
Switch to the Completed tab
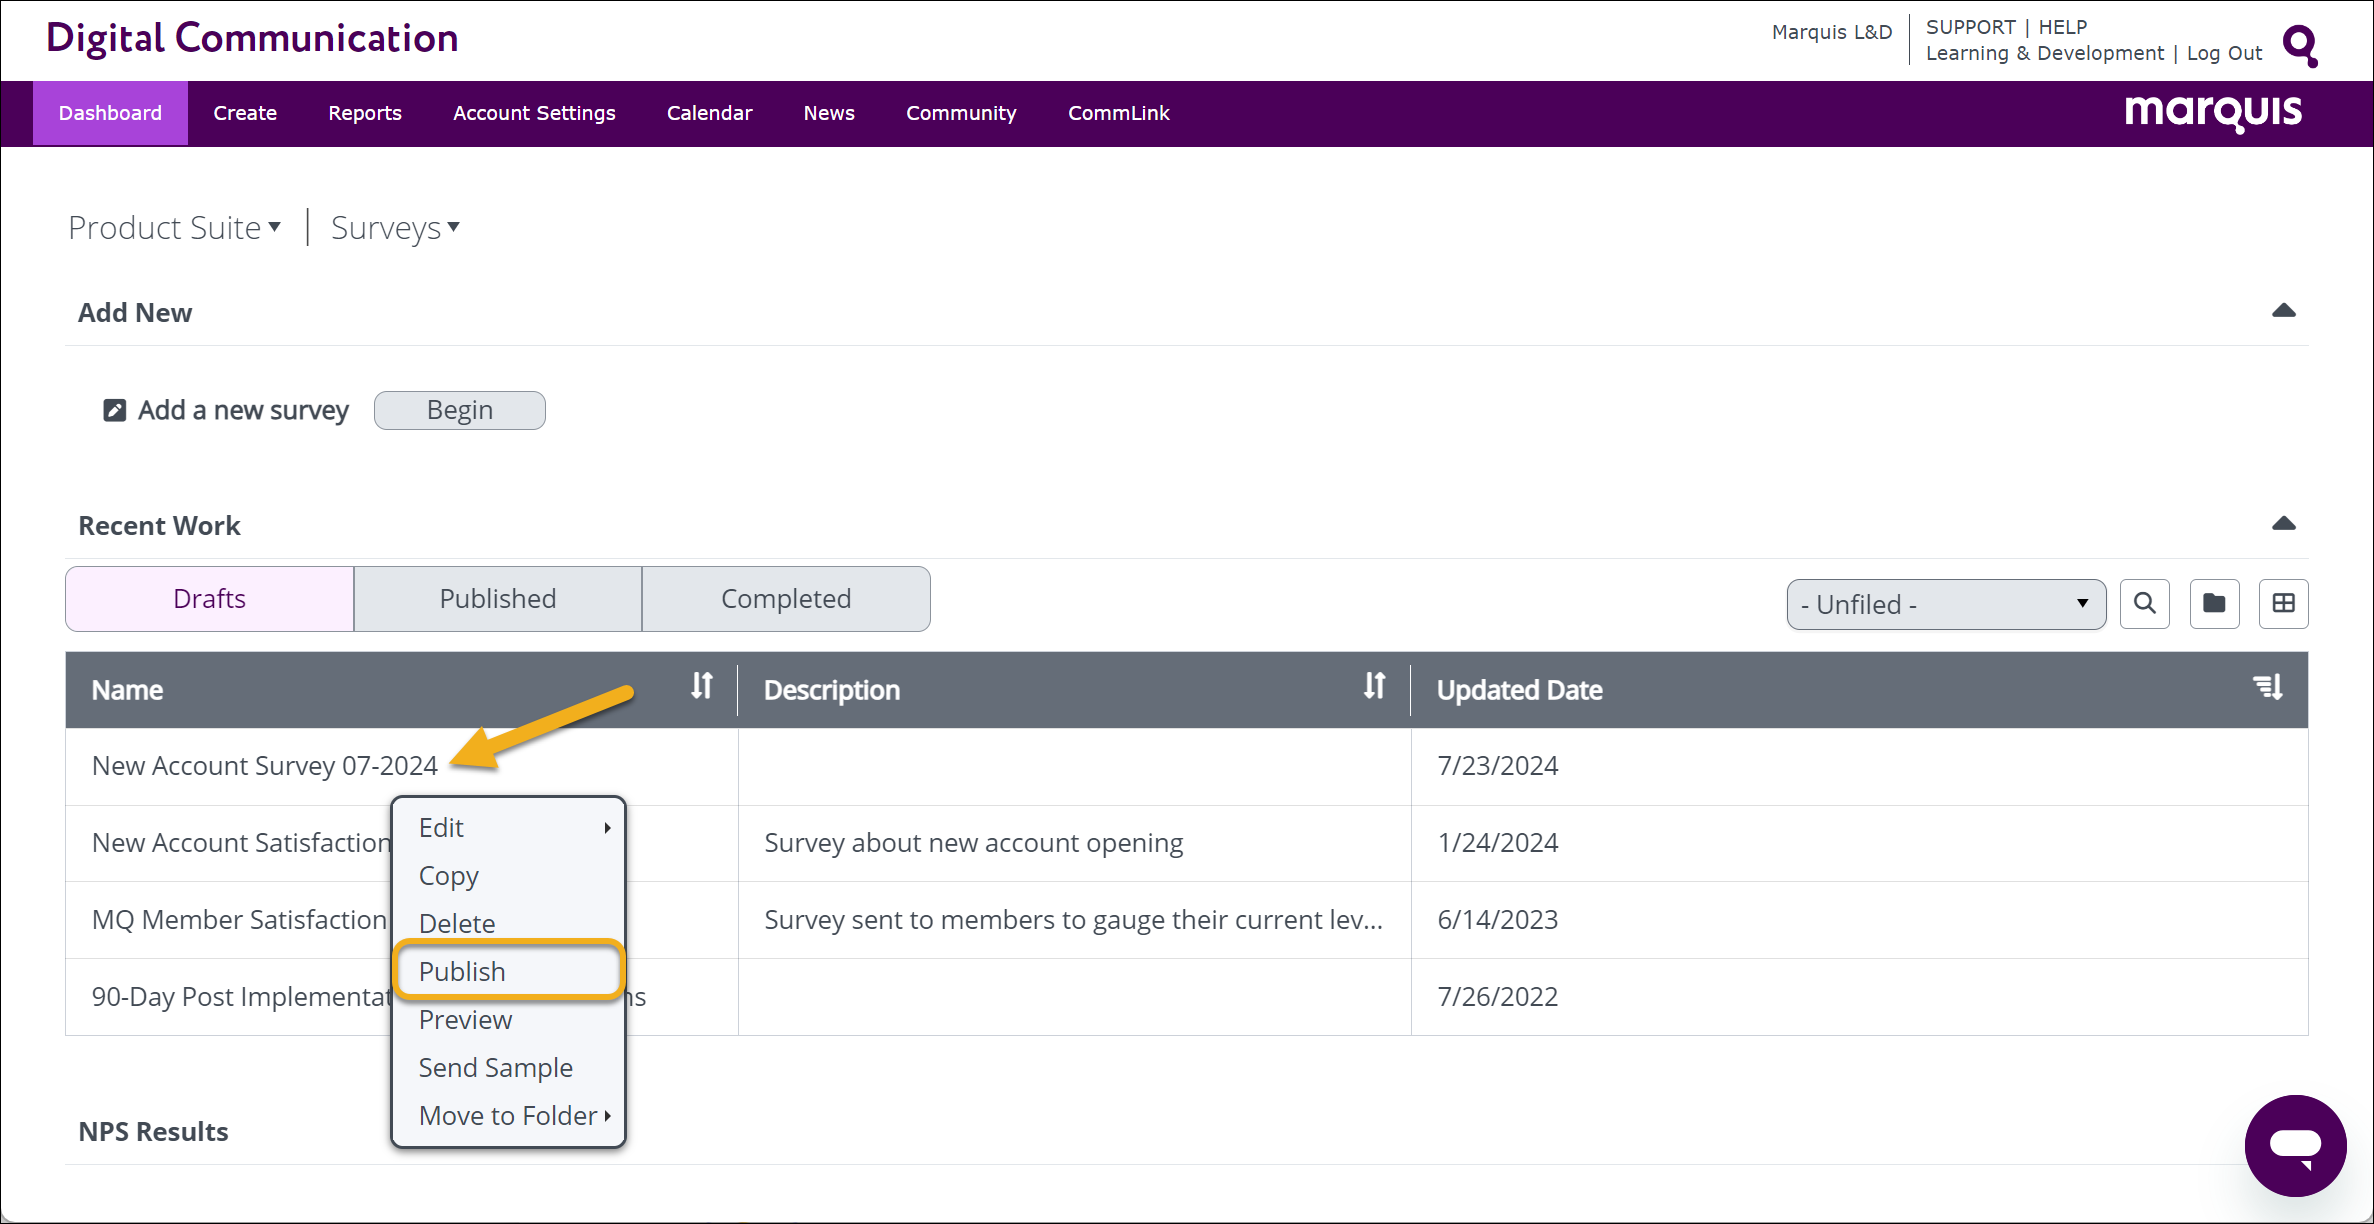click(x=786, y=599)
